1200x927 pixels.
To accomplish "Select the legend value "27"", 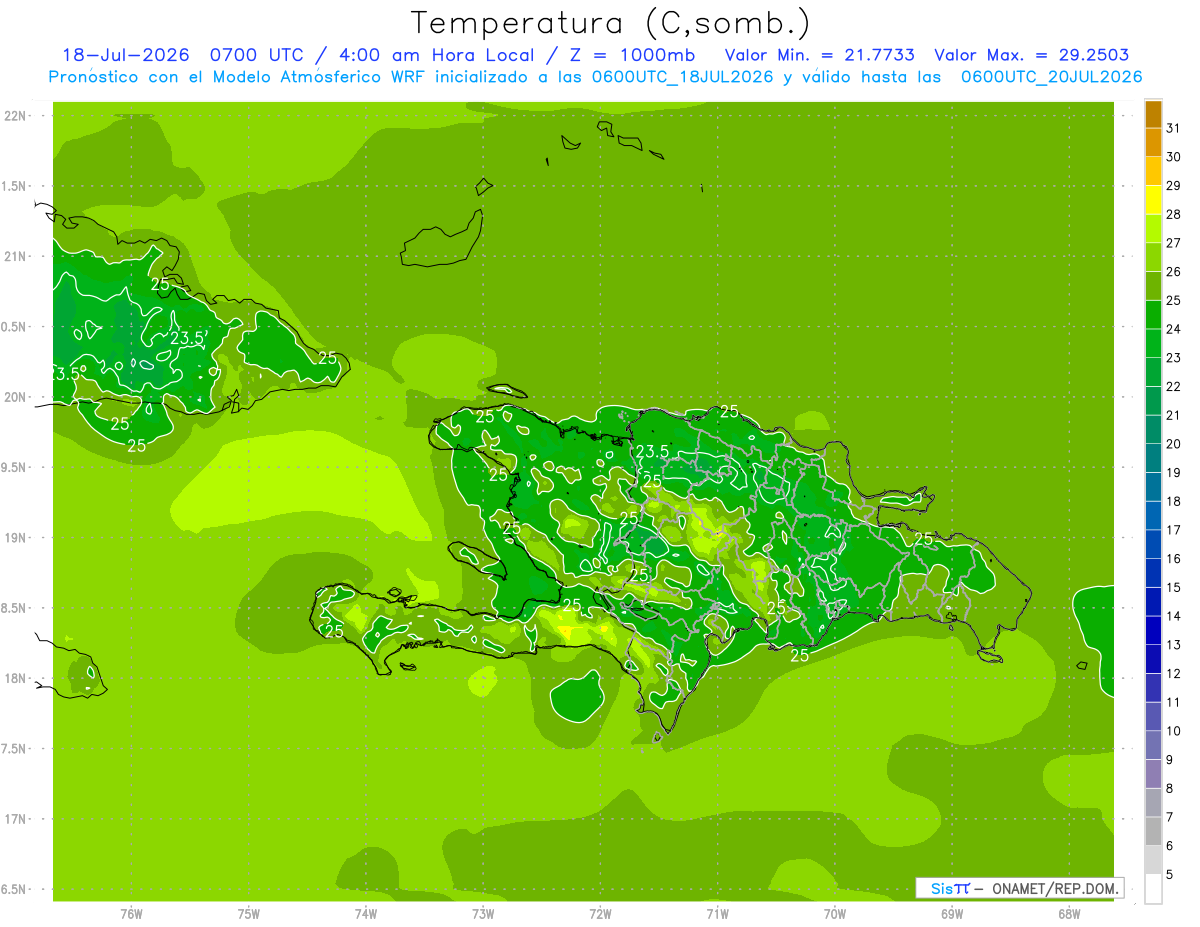I will pos(1174,243).
